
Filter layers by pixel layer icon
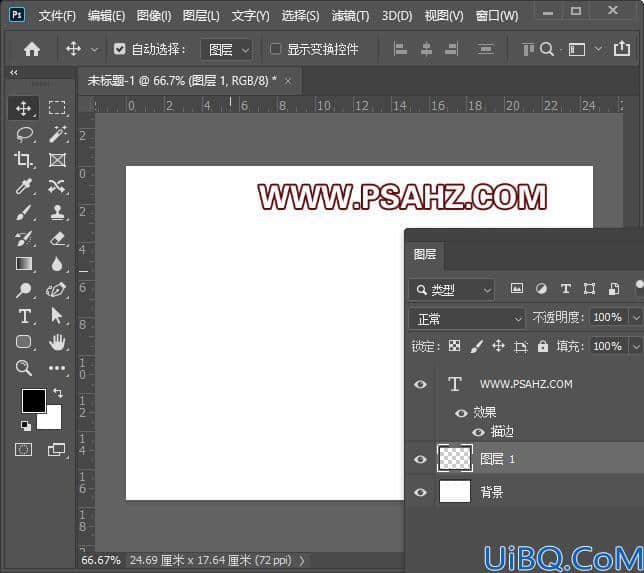517,288
